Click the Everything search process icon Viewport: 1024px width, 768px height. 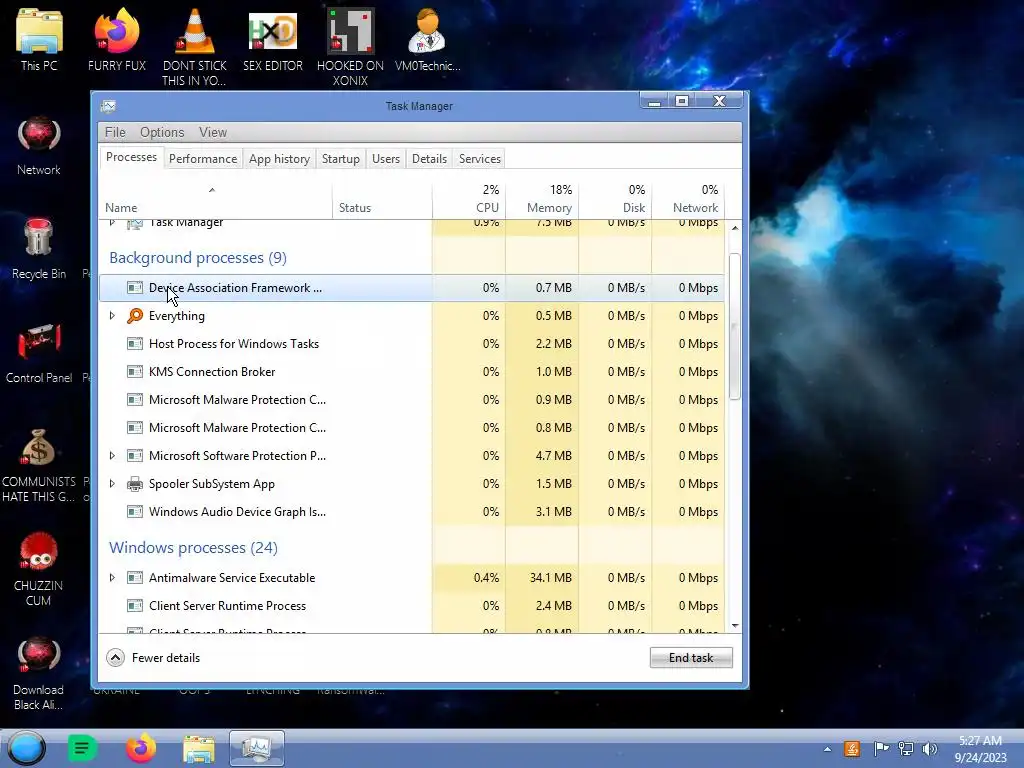[x=135, y=315]
